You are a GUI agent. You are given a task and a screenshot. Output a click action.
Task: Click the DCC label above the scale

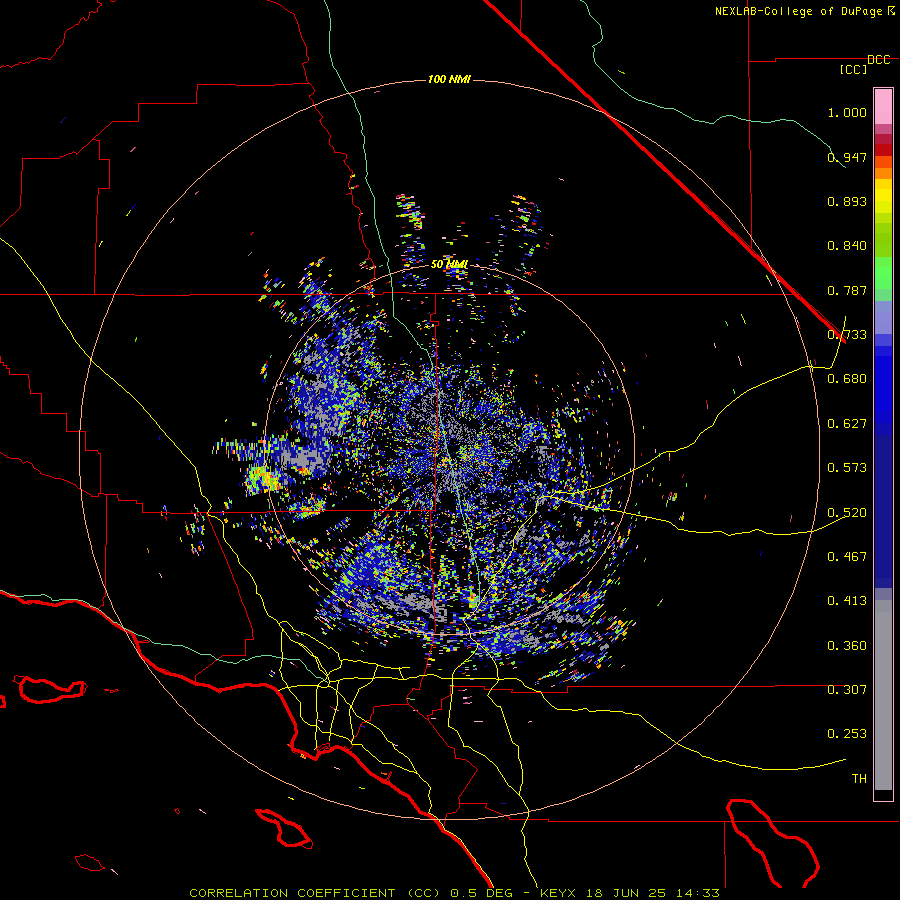[879, 60]
